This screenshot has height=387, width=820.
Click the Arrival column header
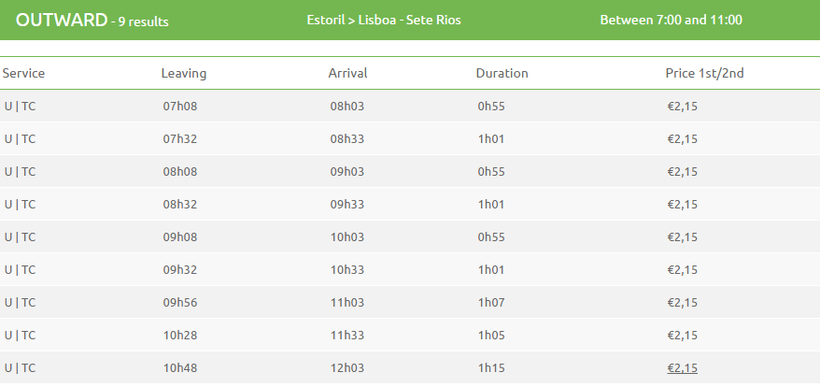pyautogui.click(x=348, y=73)
